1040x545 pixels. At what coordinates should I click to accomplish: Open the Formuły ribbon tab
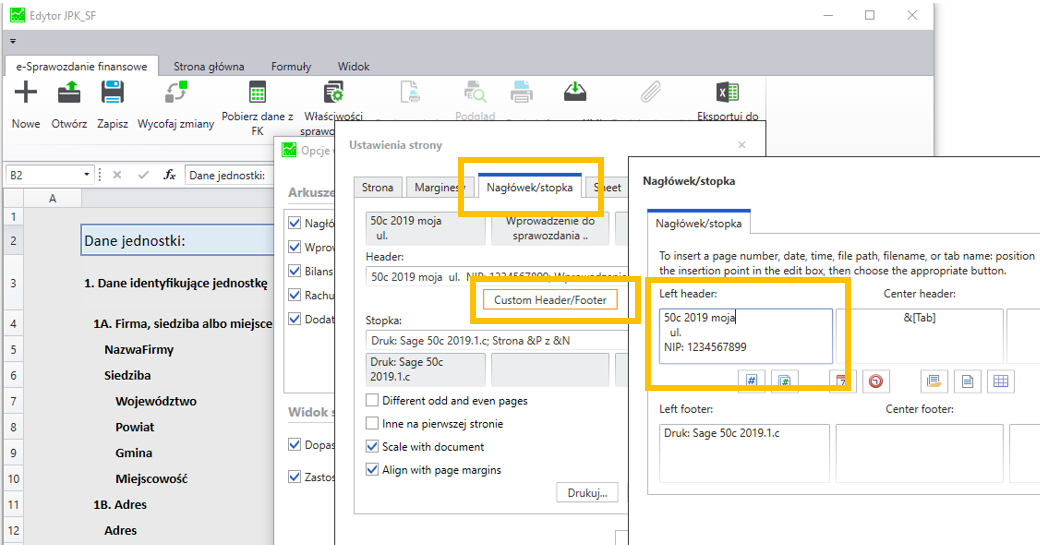(291, 66)
